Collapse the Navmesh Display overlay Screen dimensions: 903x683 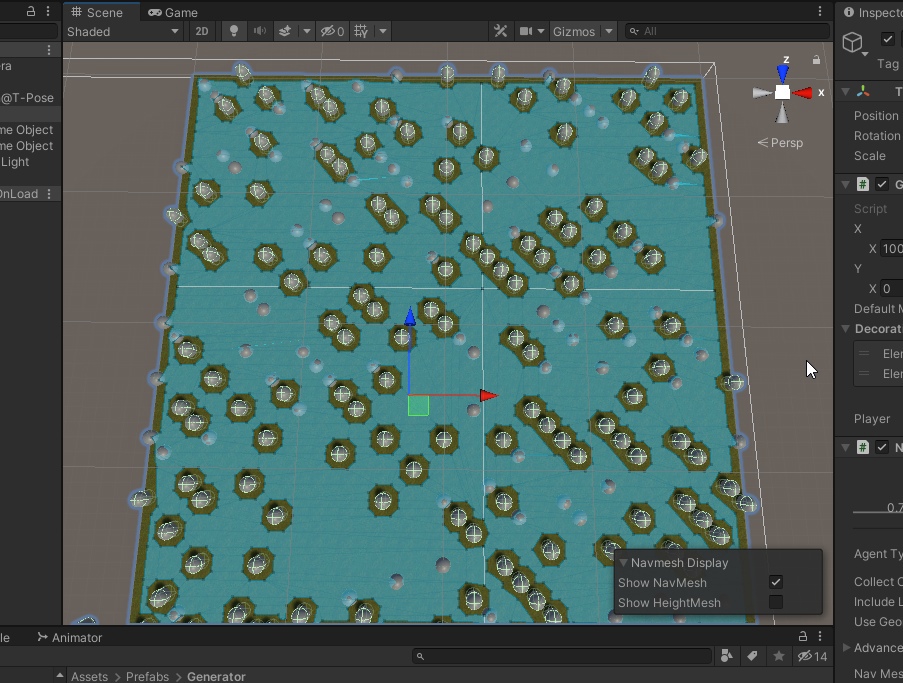tap(624, 563)
